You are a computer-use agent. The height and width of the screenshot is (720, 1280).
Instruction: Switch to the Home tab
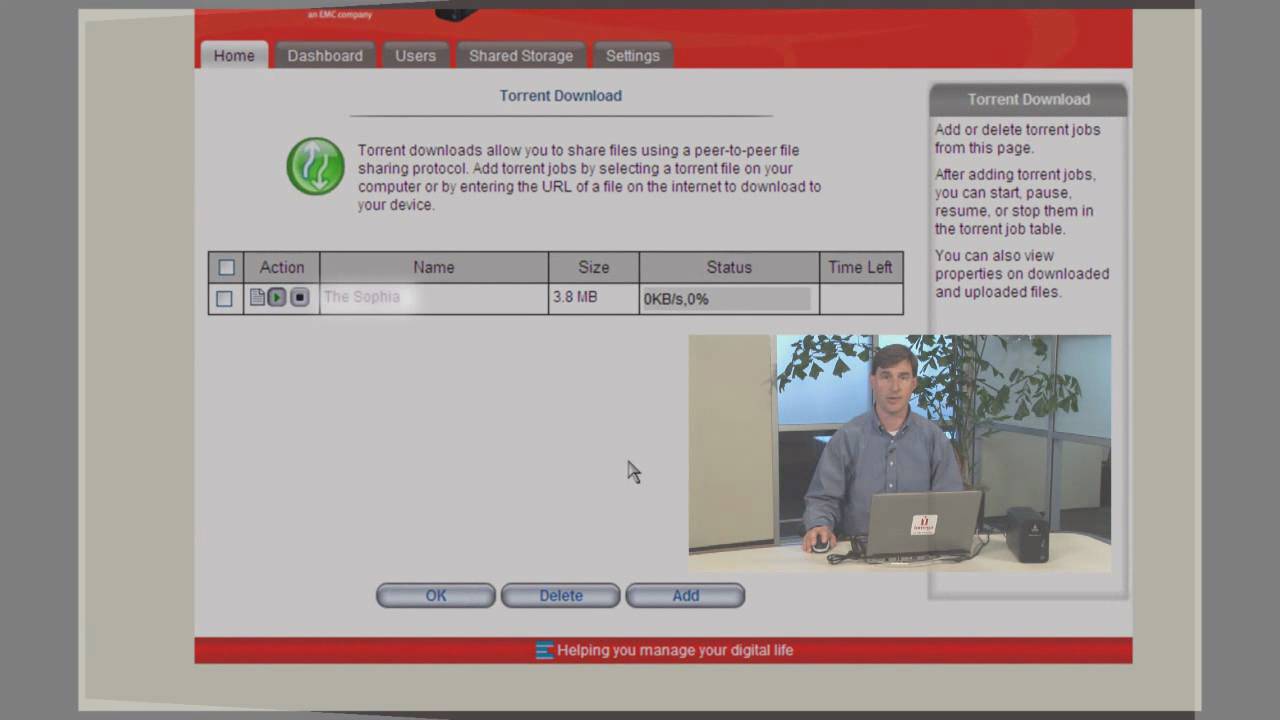[234, 55]
